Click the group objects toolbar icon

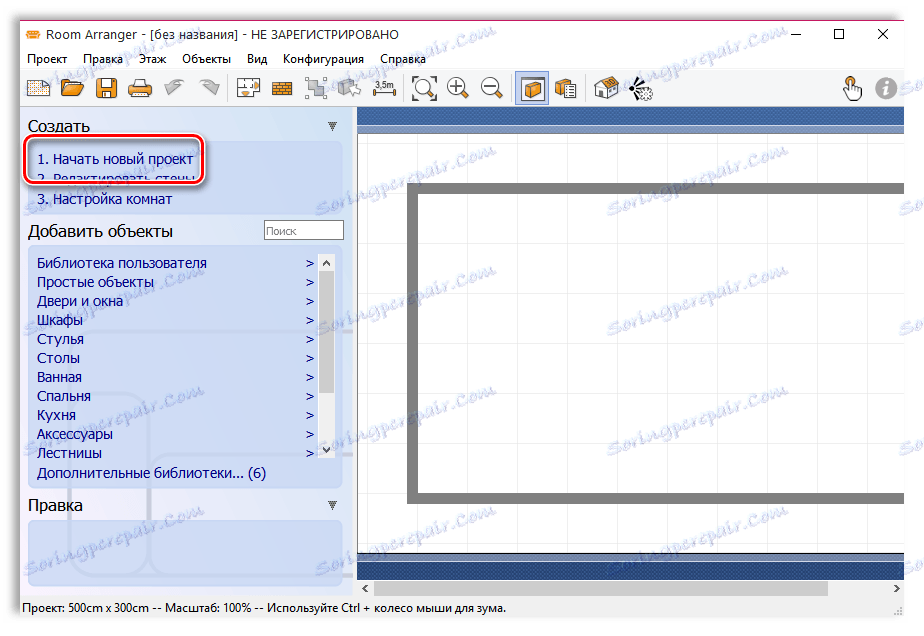(x=316, y=88)
